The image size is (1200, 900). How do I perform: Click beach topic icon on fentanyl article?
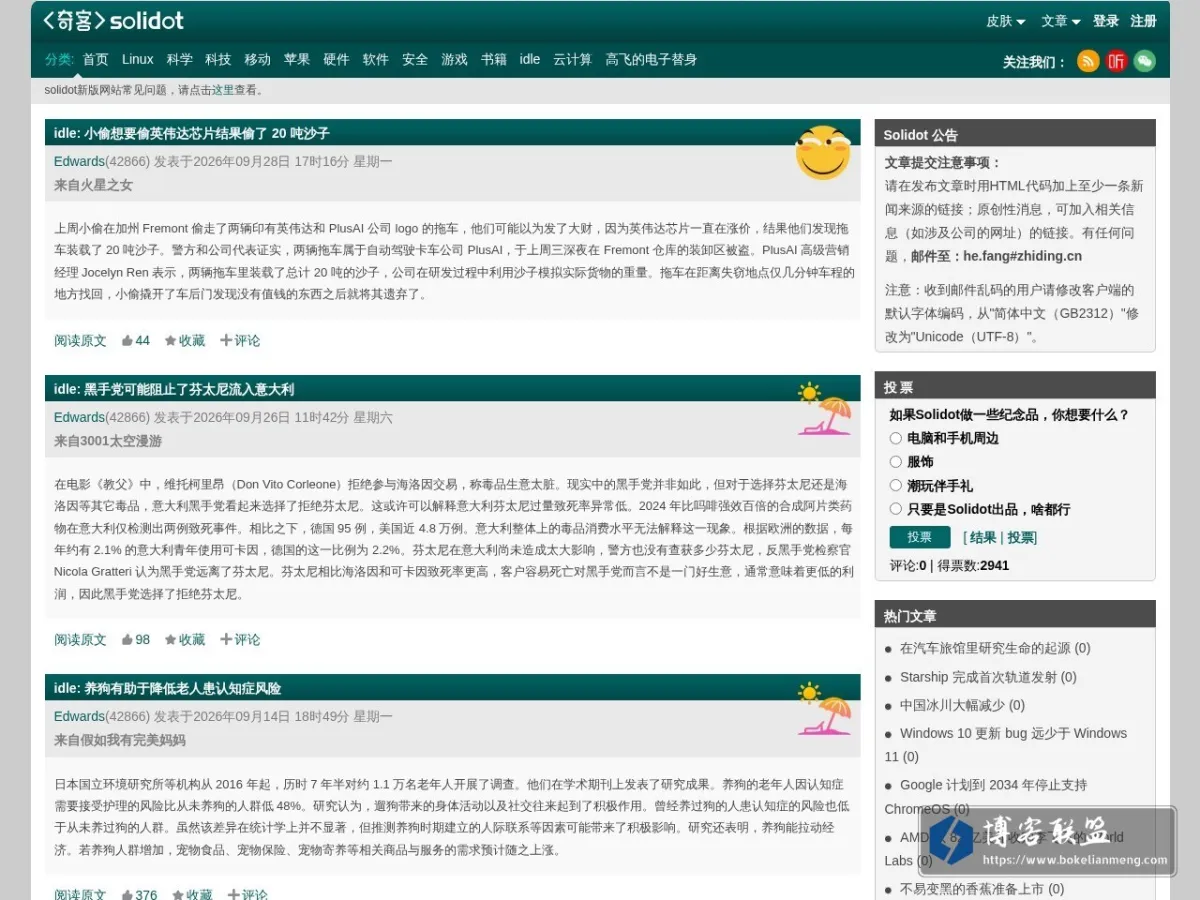pos(825,408)
